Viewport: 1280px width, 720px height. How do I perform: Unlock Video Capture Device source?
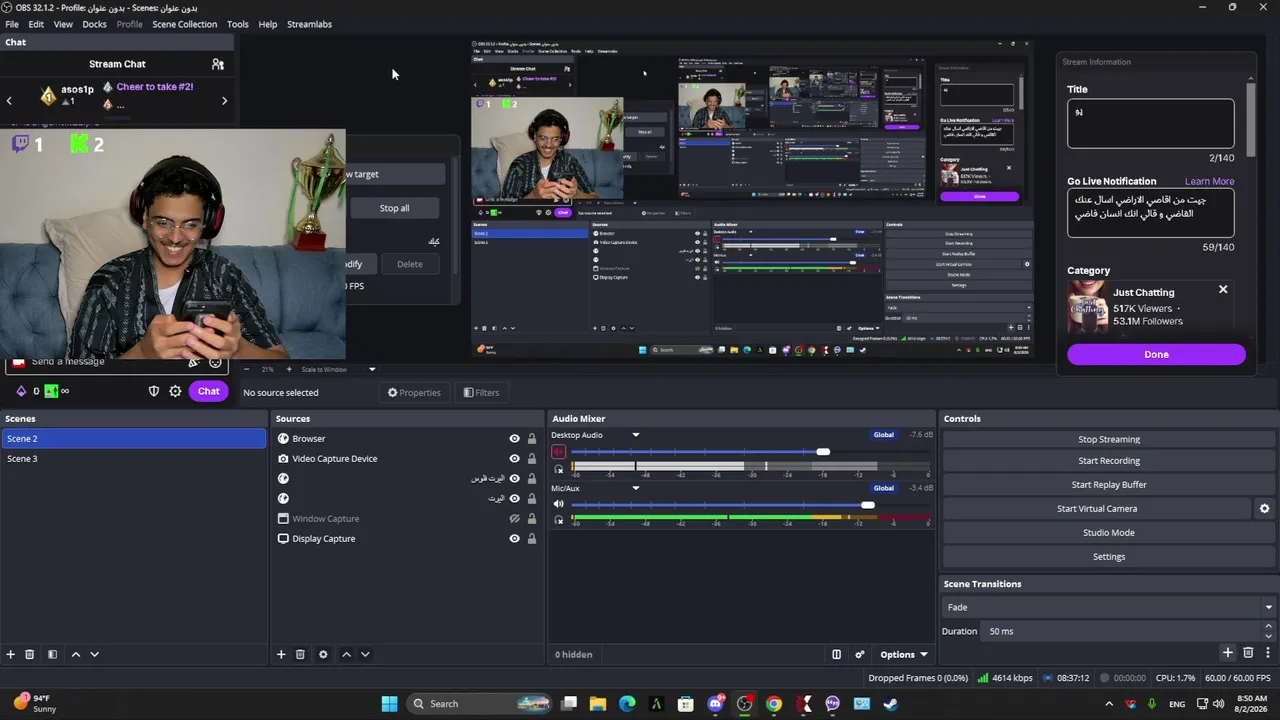point(532,458)
